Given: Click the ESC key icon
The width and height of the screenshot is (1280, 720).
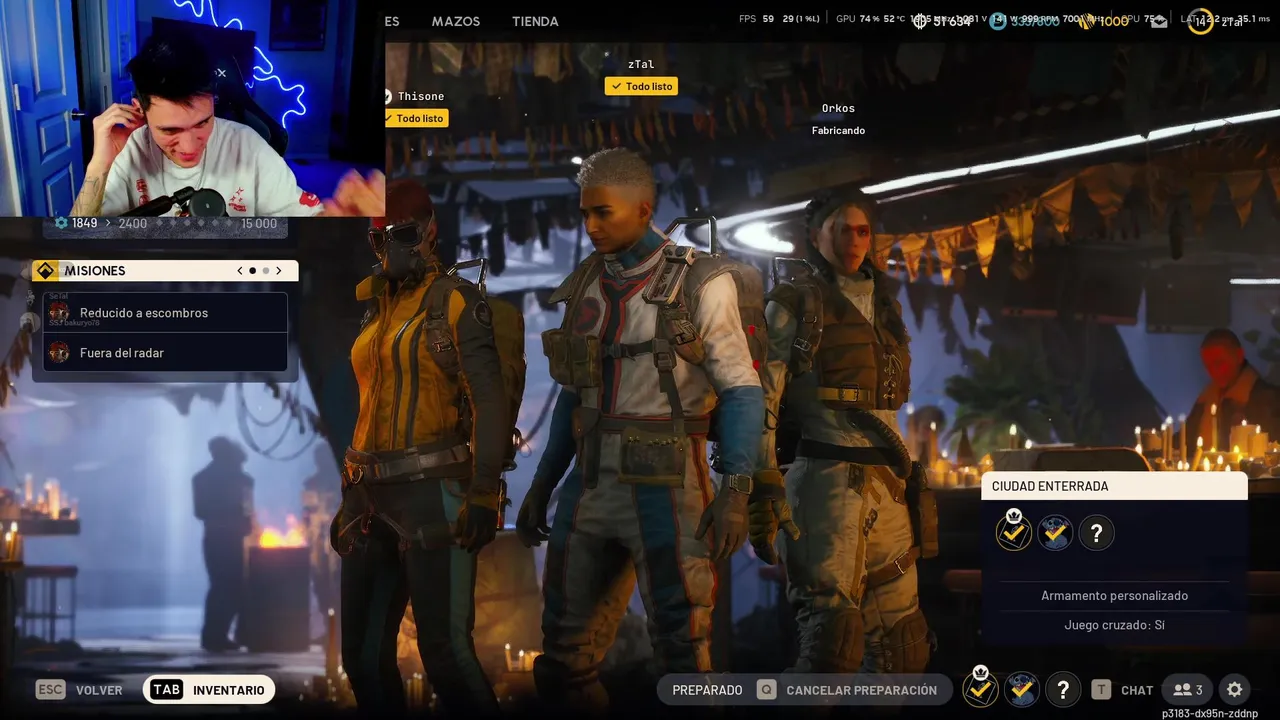Looking at the screenshot, I should click(x=50, y=690).
